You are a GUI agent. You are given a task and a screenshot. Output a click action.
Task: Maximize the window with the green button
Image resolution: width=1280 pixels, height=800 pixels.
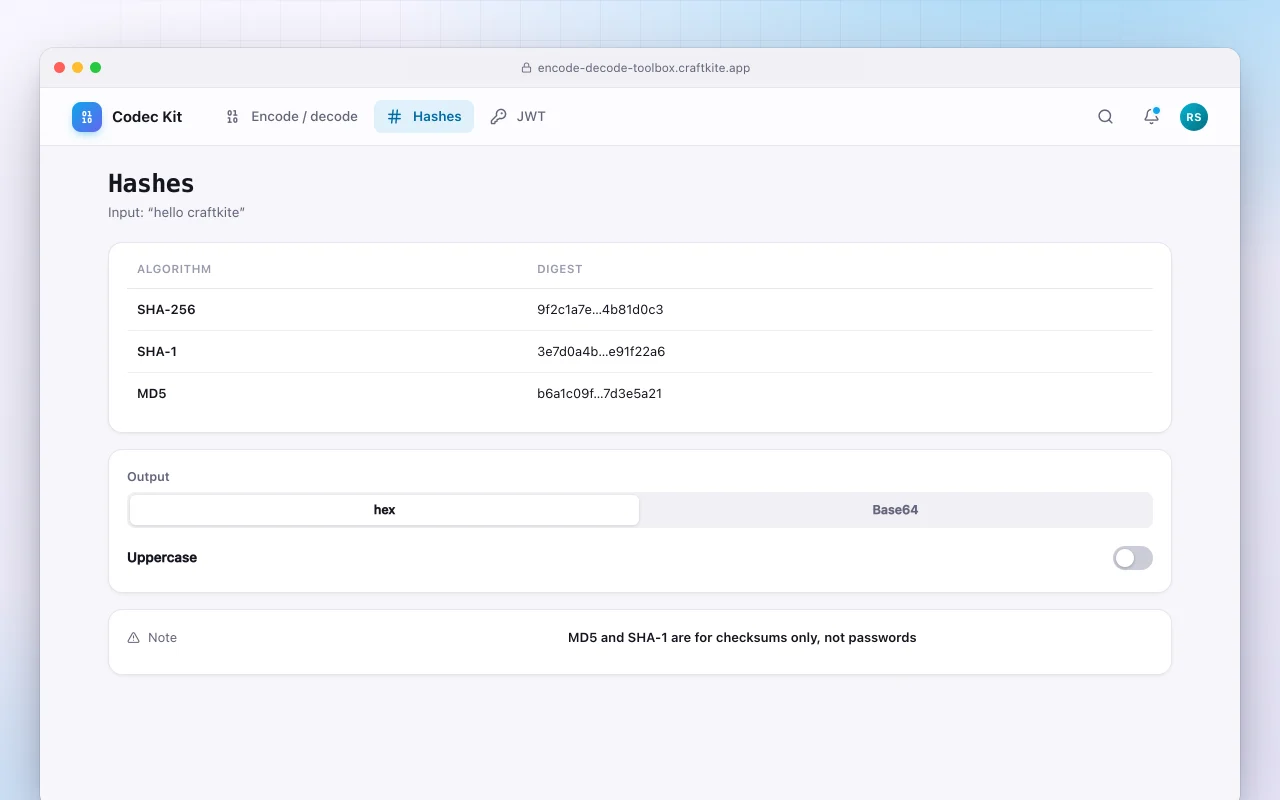coord(96,68)
